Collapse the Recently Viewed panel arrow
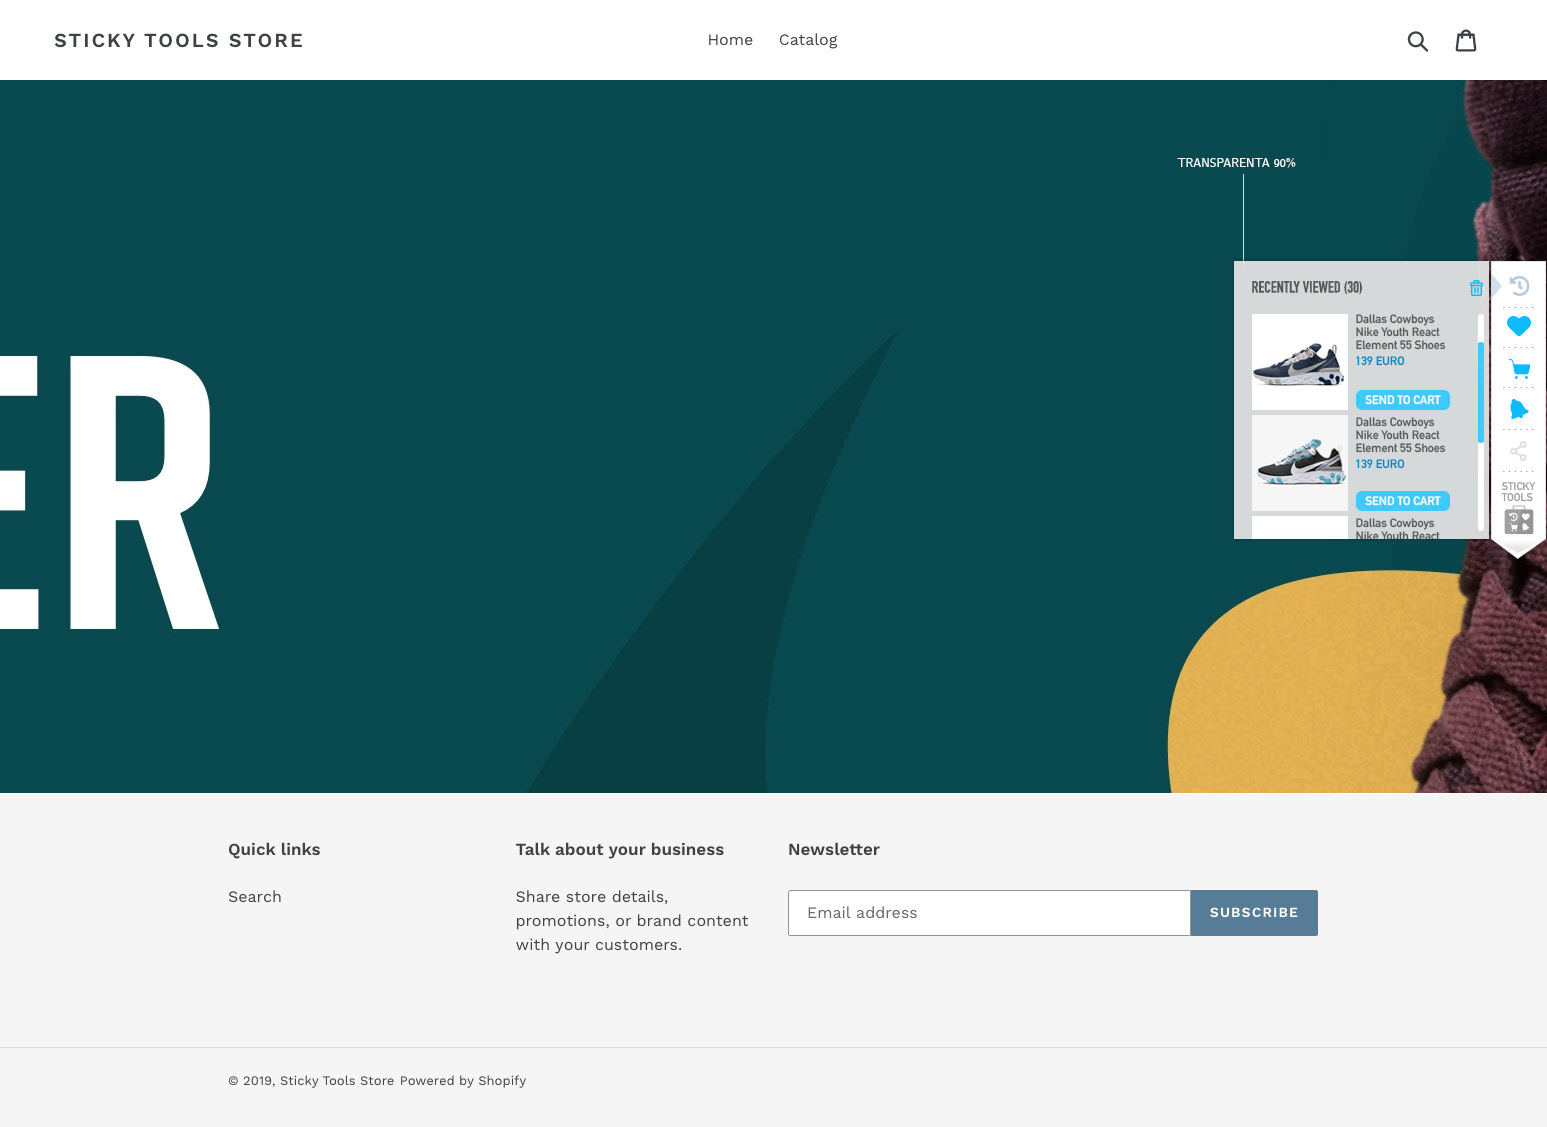Screen dimensions: 1547x1127 pyautogui.click(x=1496, y=286)
